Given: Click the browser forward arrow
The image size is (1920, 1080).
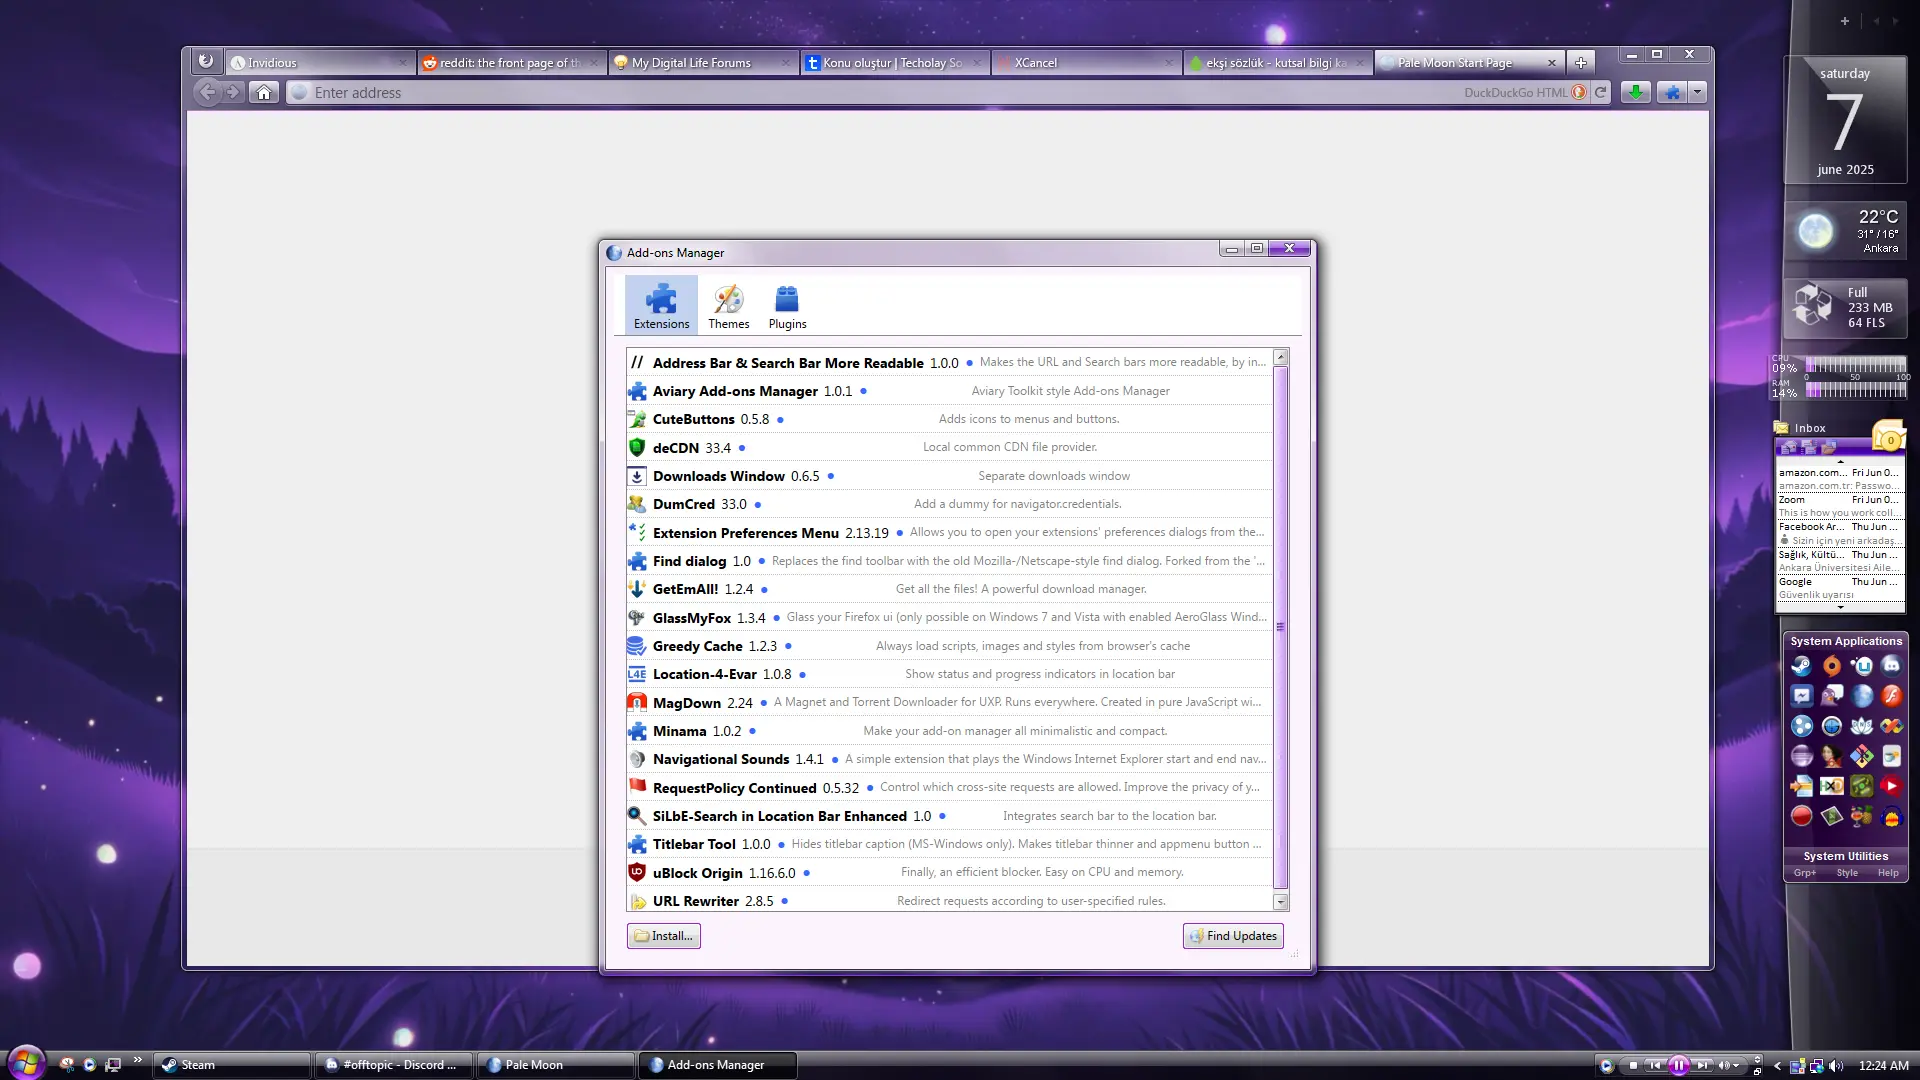Looking at the screenshot, I should pos(232,92).
